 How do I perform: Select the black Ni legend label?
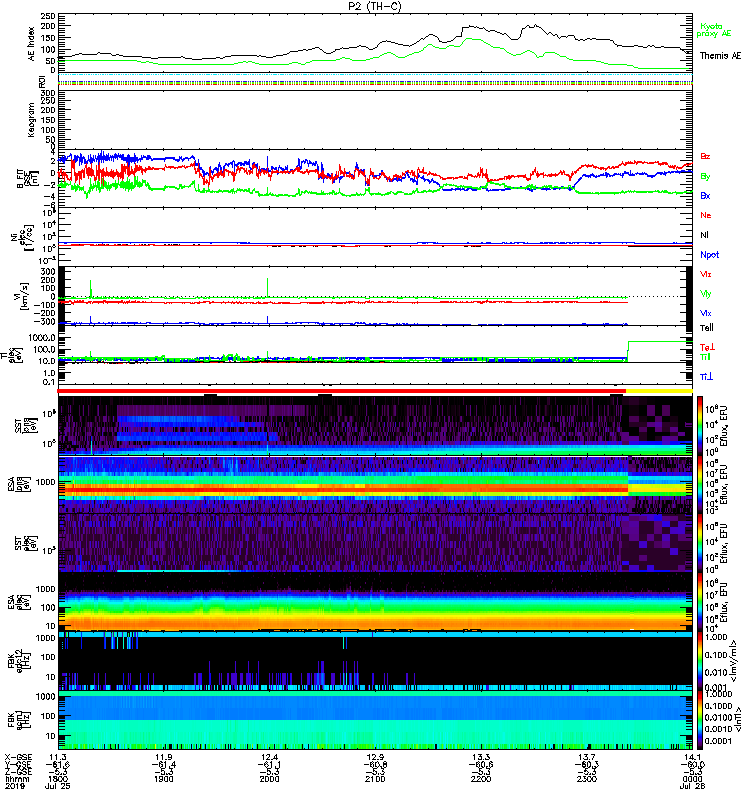(704, 235)
